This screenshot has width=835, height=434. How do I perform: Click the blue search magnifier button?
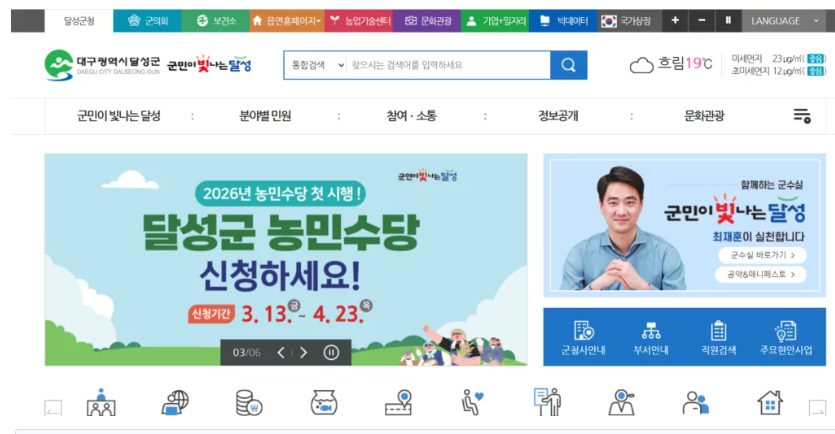tap(569, 65)
